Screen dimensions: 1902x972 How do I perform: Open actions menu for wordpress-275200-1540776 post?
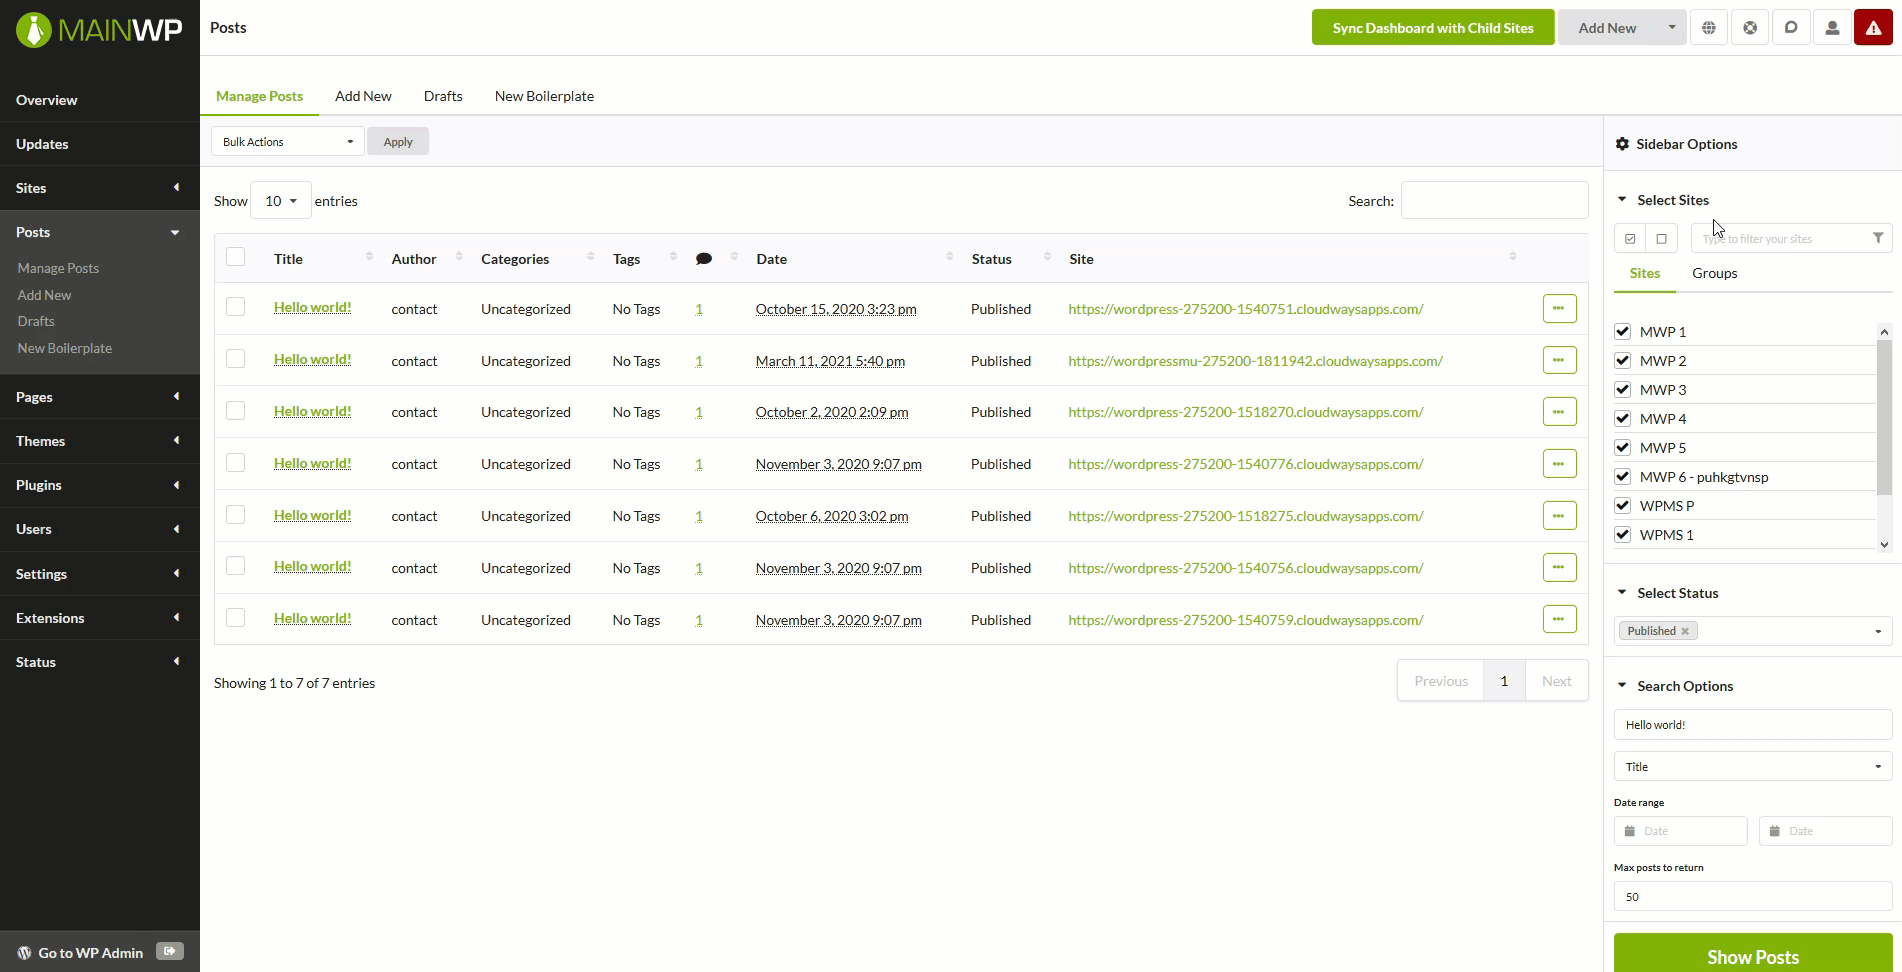point(1559,463)
